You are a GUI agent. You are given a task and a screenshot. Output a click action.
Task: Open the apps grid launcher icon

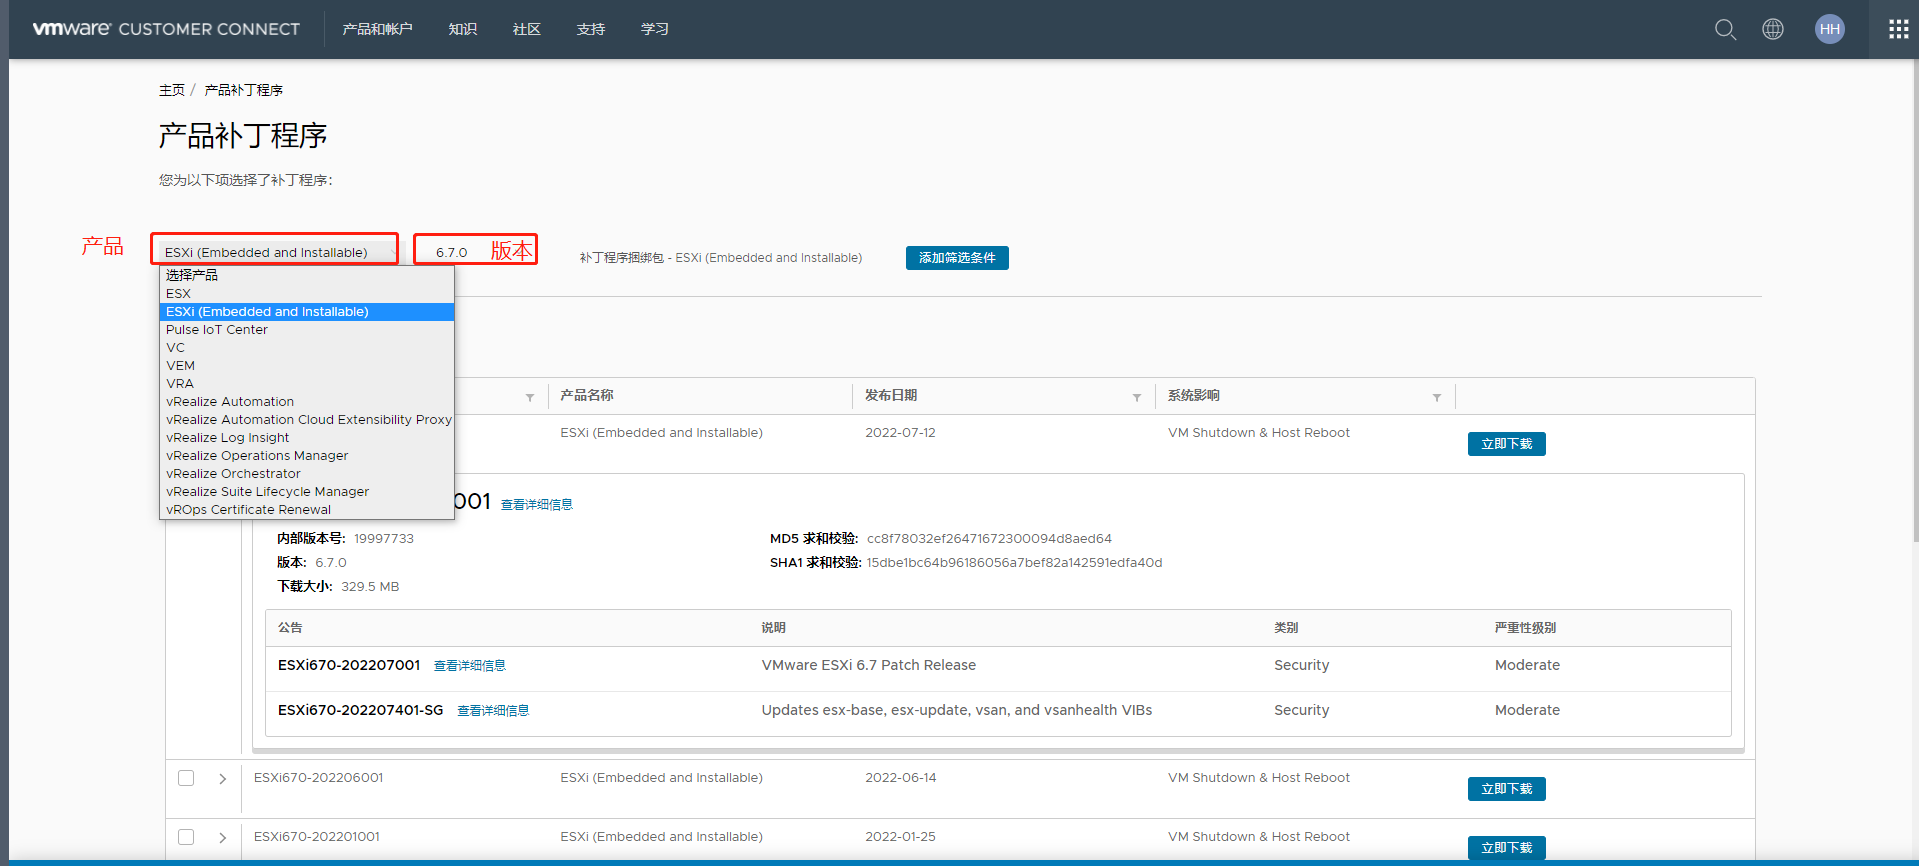[x=1898, y=29]
